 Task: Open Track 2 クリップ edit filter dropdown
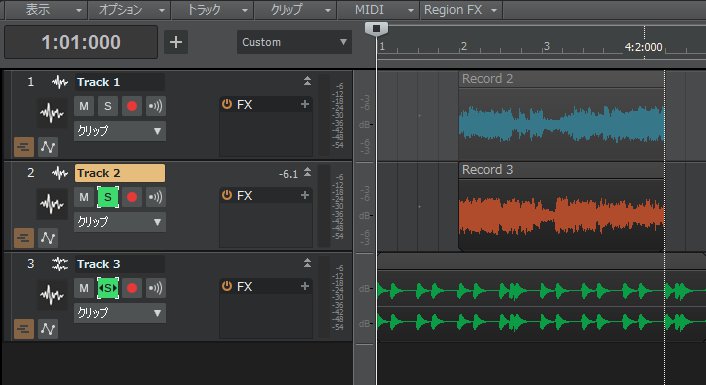click(120, 222)
